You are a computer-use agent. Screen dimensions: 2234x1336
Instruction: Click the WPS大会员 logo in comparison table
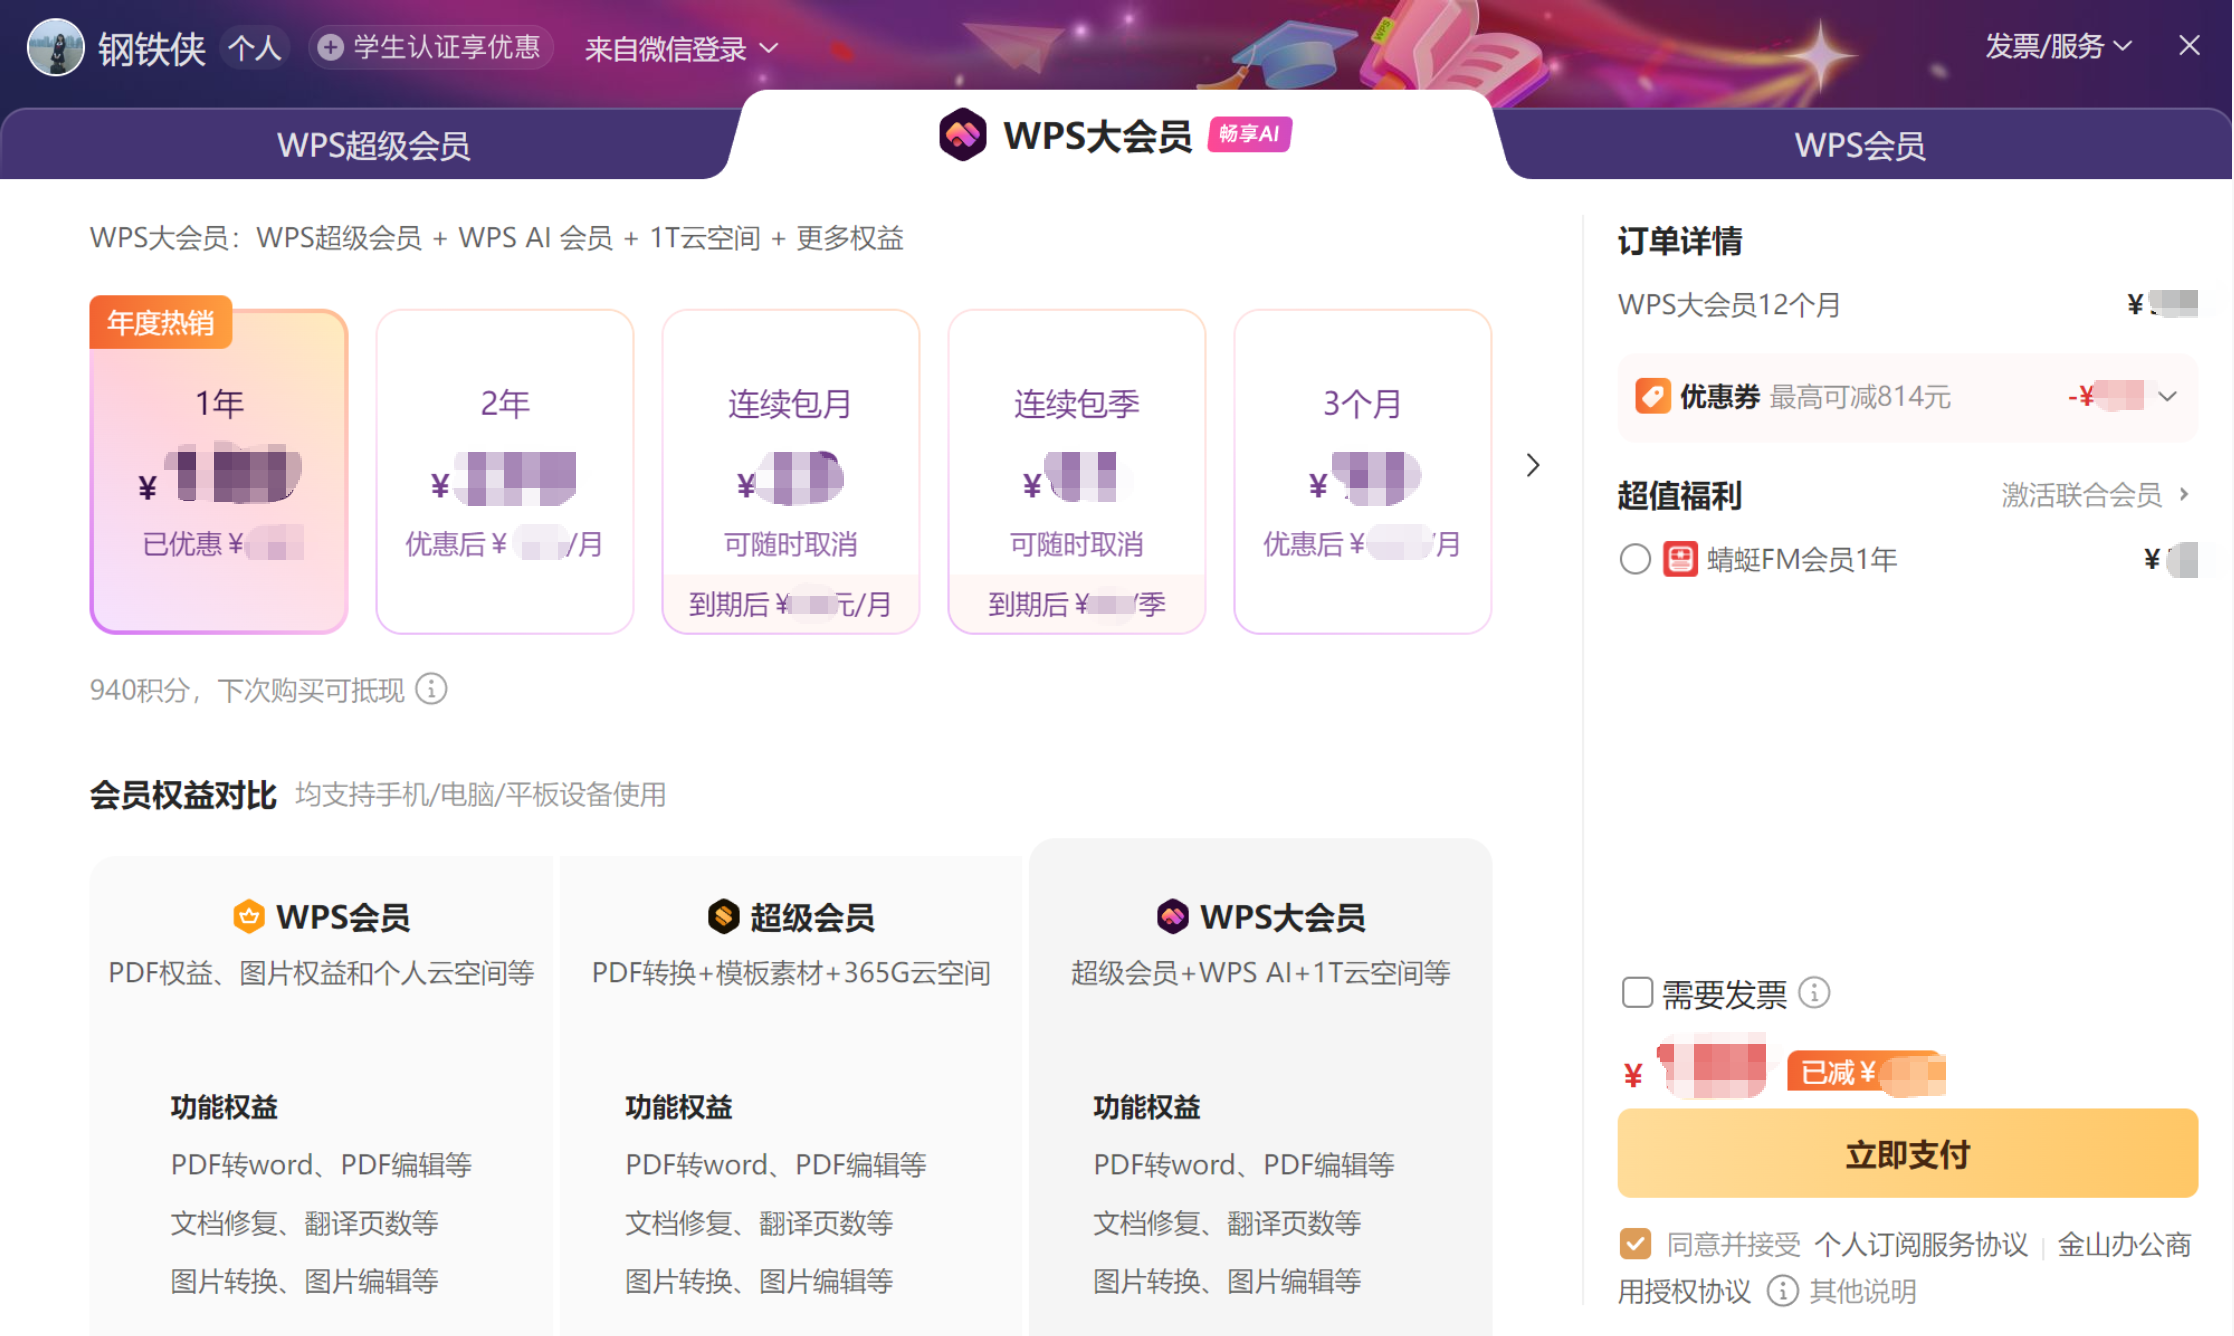(1172, 916)
